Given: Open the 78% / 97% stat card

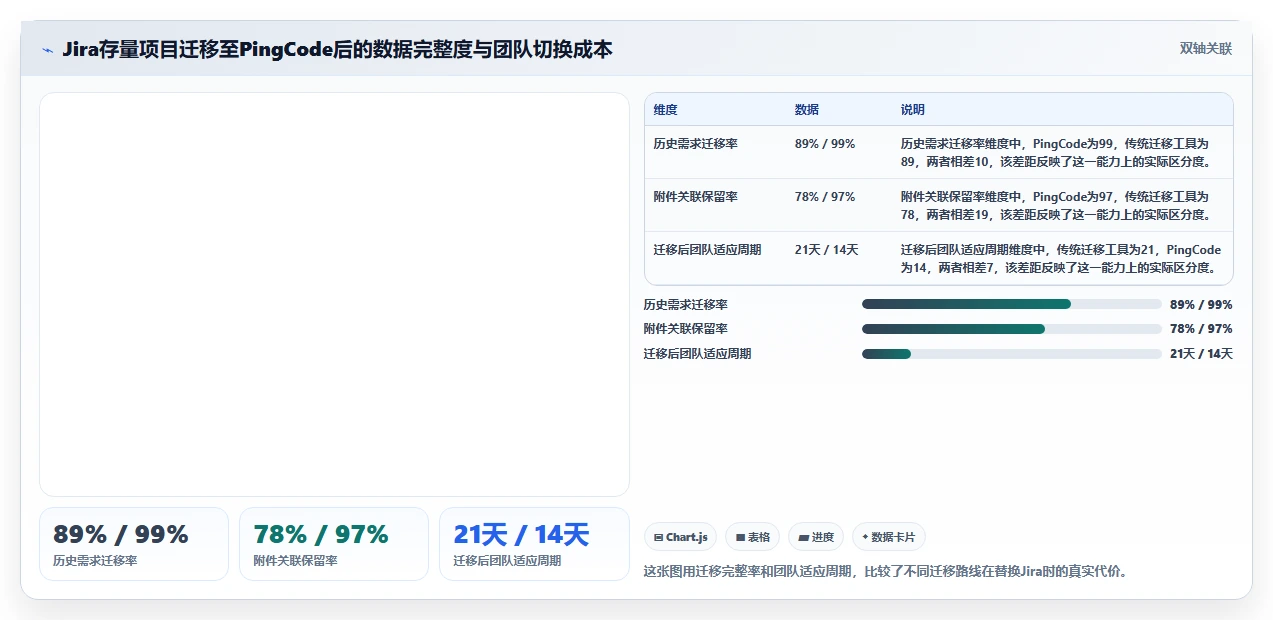Looking at the screenshot, I should (x=334, y=544).
